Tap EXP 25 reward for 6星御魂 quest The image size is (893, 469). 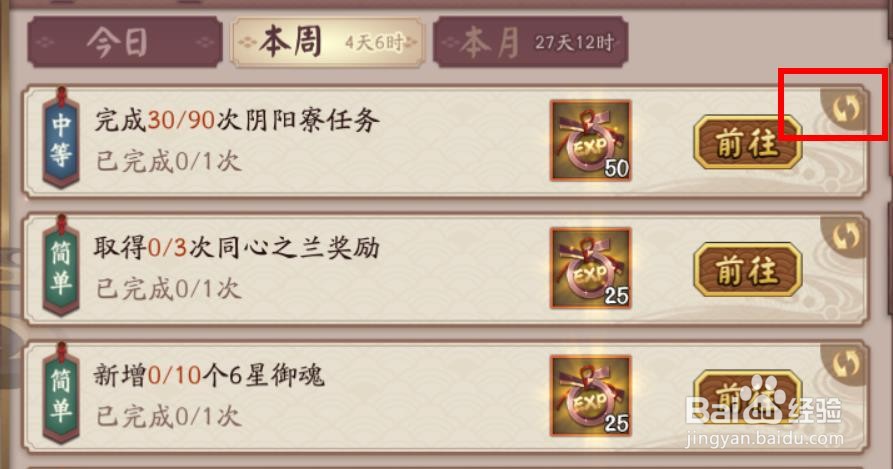pos(591,396)
